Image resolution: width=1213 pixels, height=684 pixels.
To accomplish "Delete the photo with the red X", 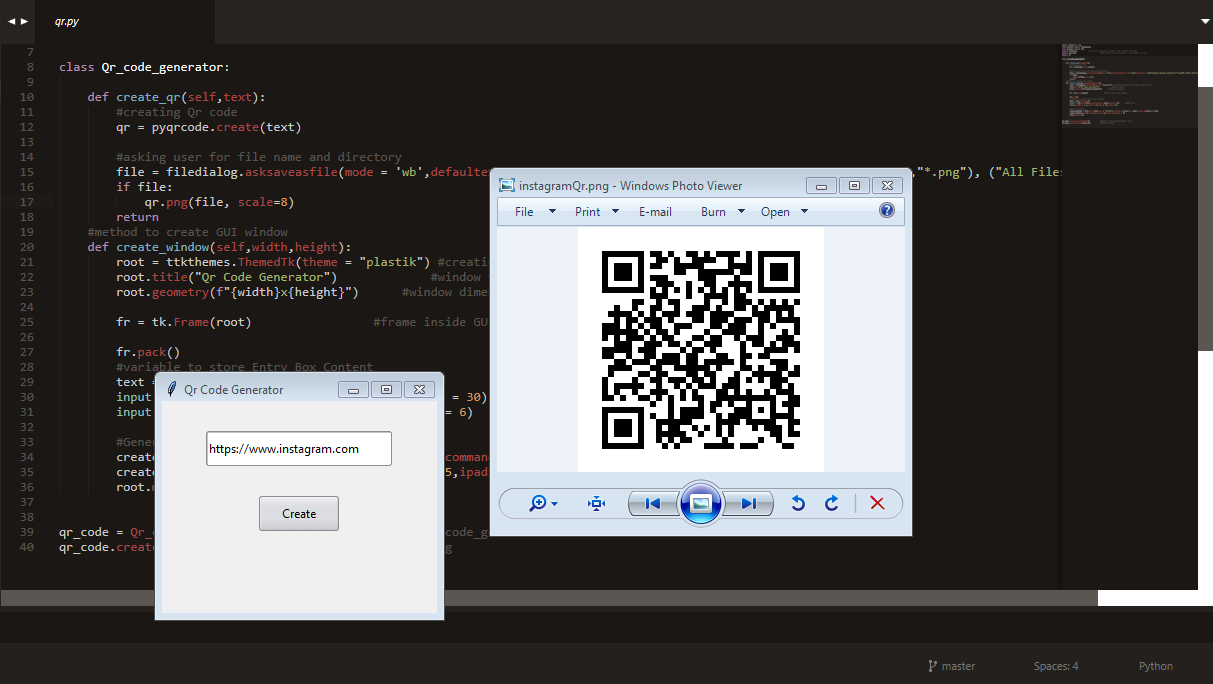I will 877,503.
